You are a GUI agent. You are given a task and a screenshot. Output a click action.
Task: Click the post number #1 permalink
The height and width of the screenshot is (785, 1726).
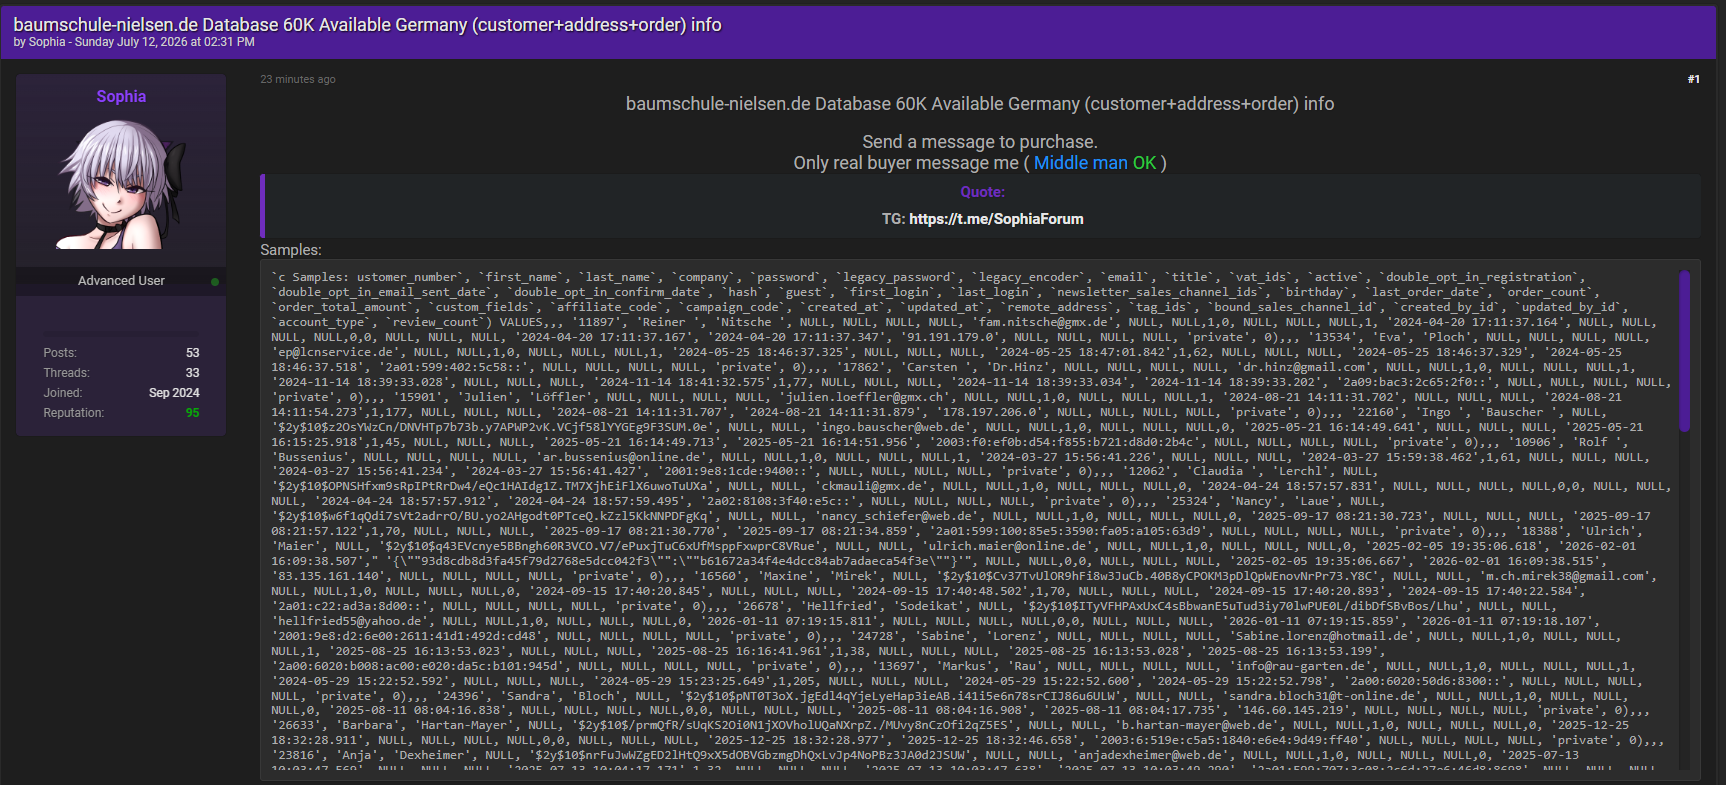(1693, 79)
